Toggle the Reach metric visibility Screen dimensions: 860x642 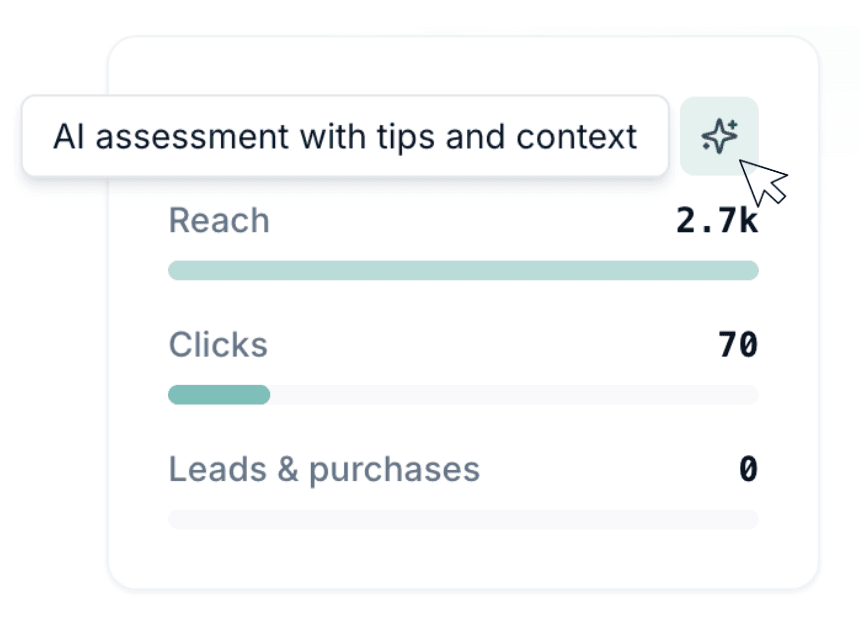[219, 220]
